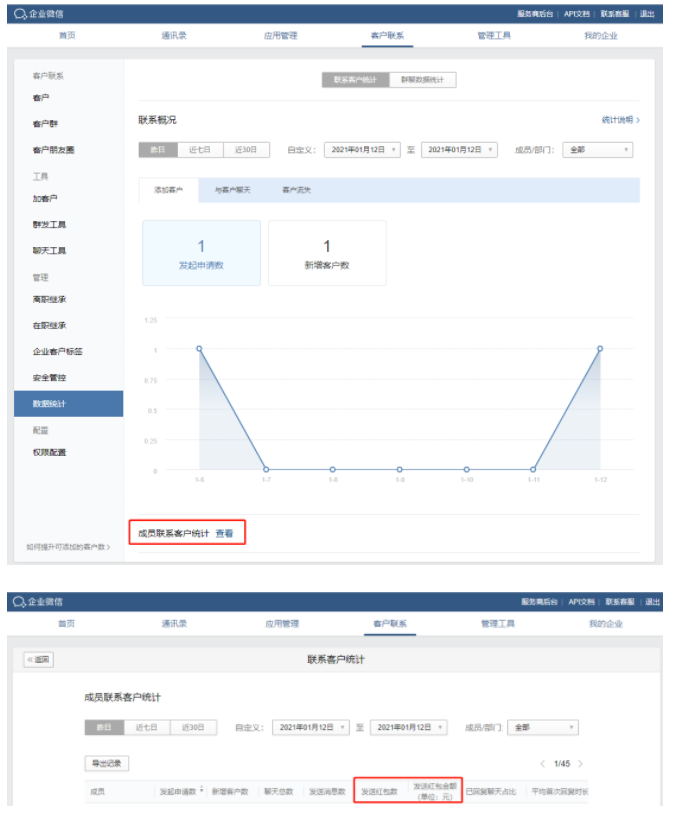Click chart data point for 1-9
Viewport: 674px width, 819px height.
(400, 470)
